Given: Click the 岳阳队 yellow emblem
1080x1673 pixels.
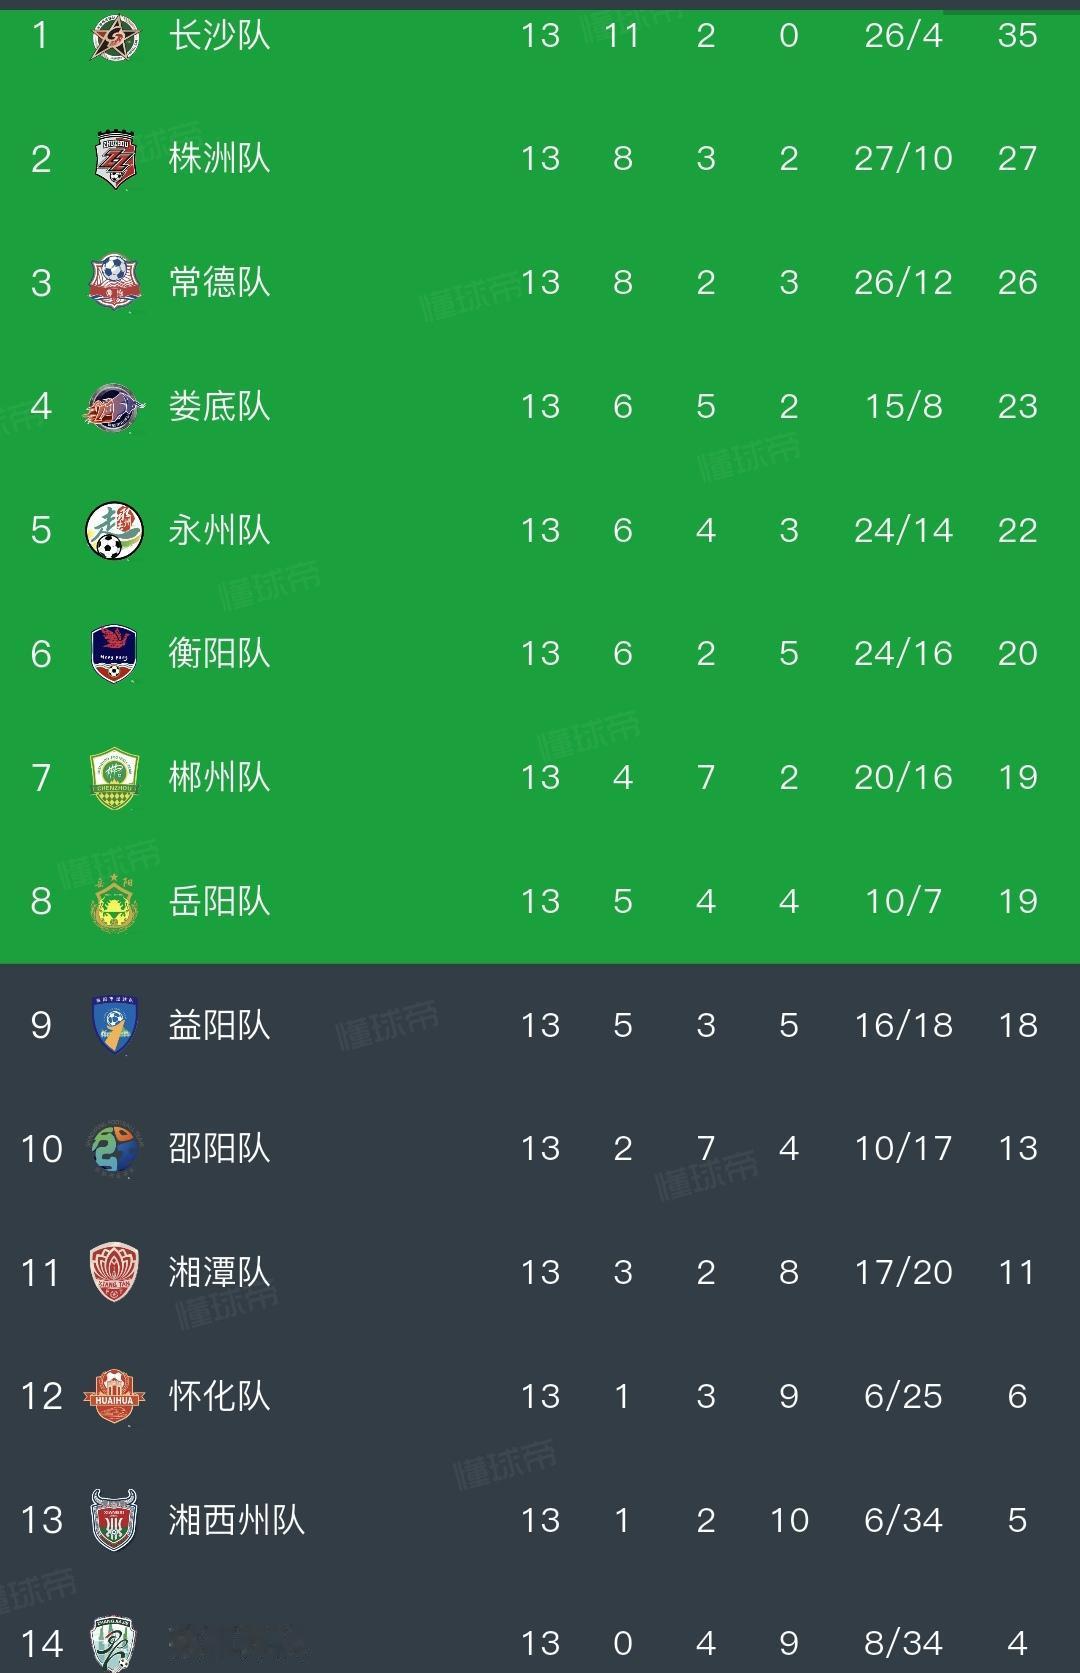Looking at the screenshot, I should click(x=114, y=902).
